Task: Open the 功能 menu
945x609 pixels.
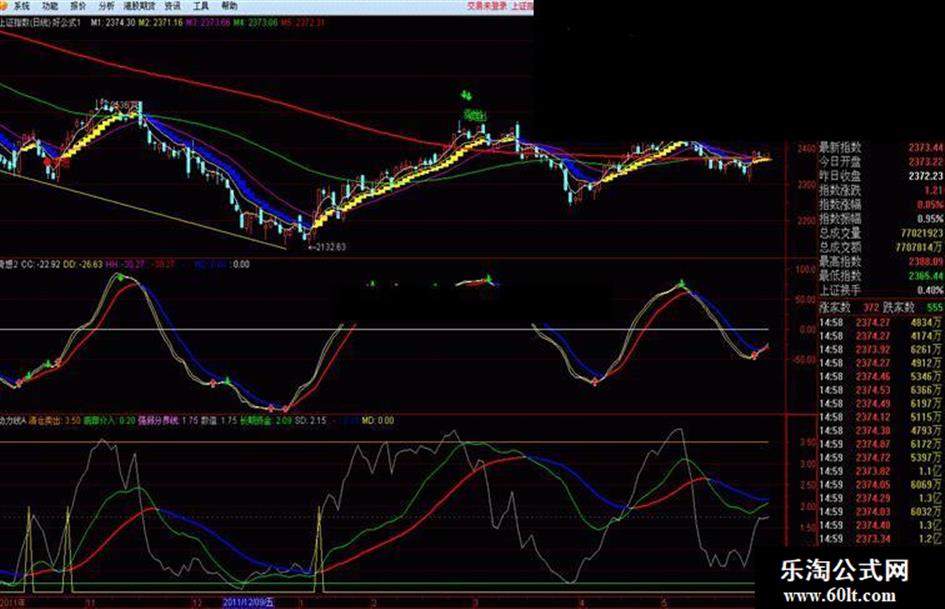Action: pyautogui.click(x=51, y=6)
